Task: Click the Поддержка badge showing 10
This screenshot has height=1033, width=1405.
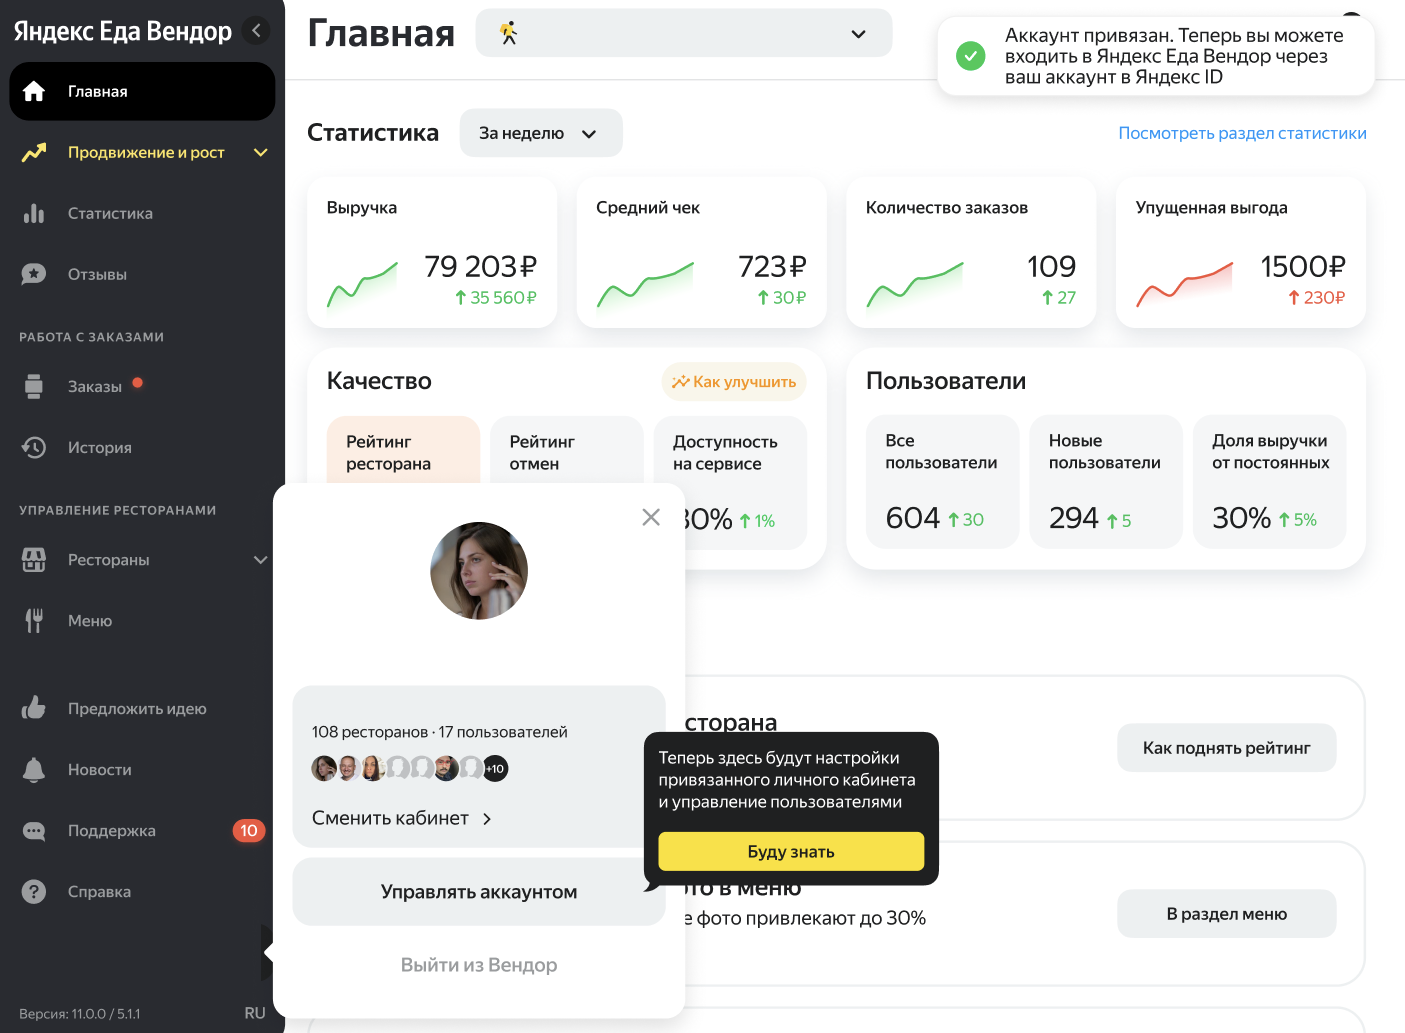Action: tap(249, 830)
